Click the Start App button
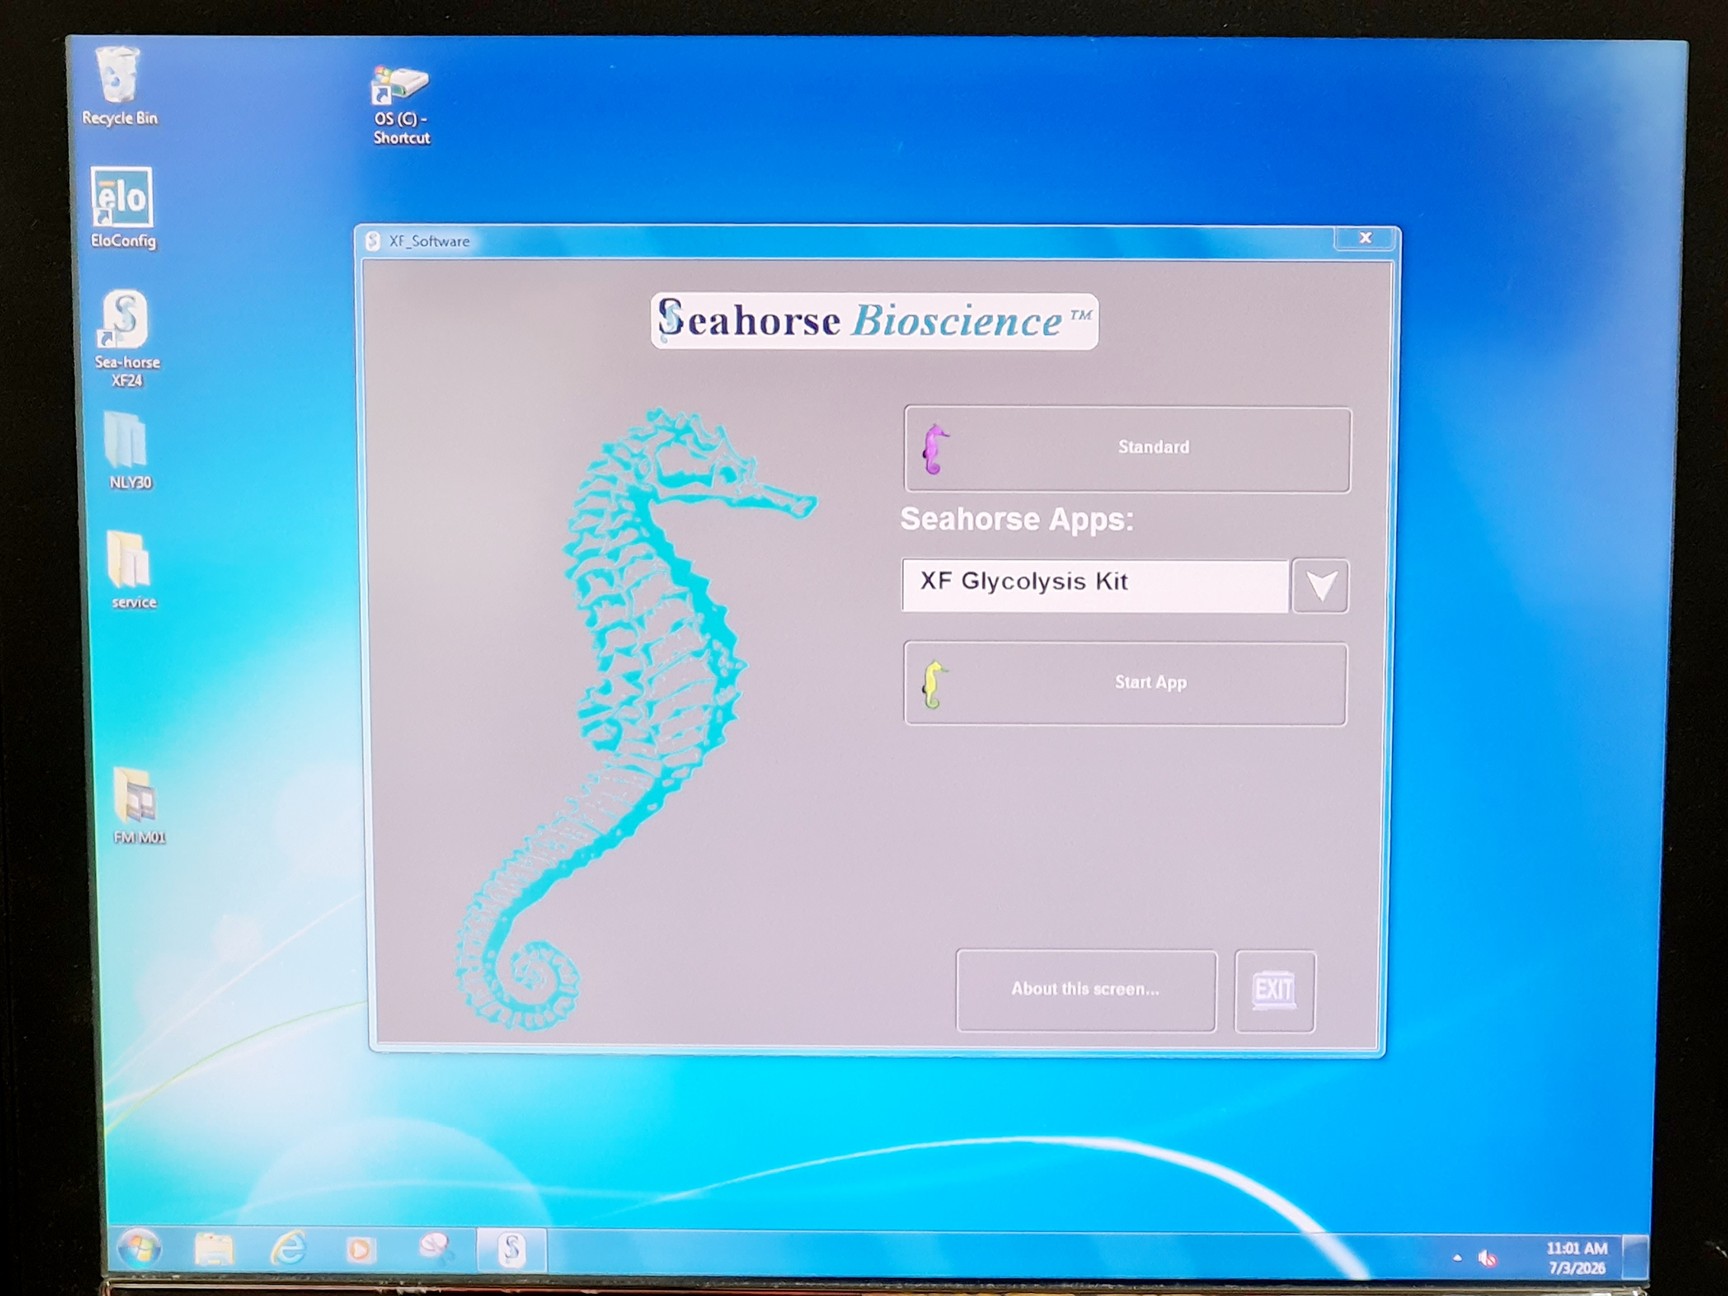This screenshot has height=1296, width=1728. [1125, 683]
